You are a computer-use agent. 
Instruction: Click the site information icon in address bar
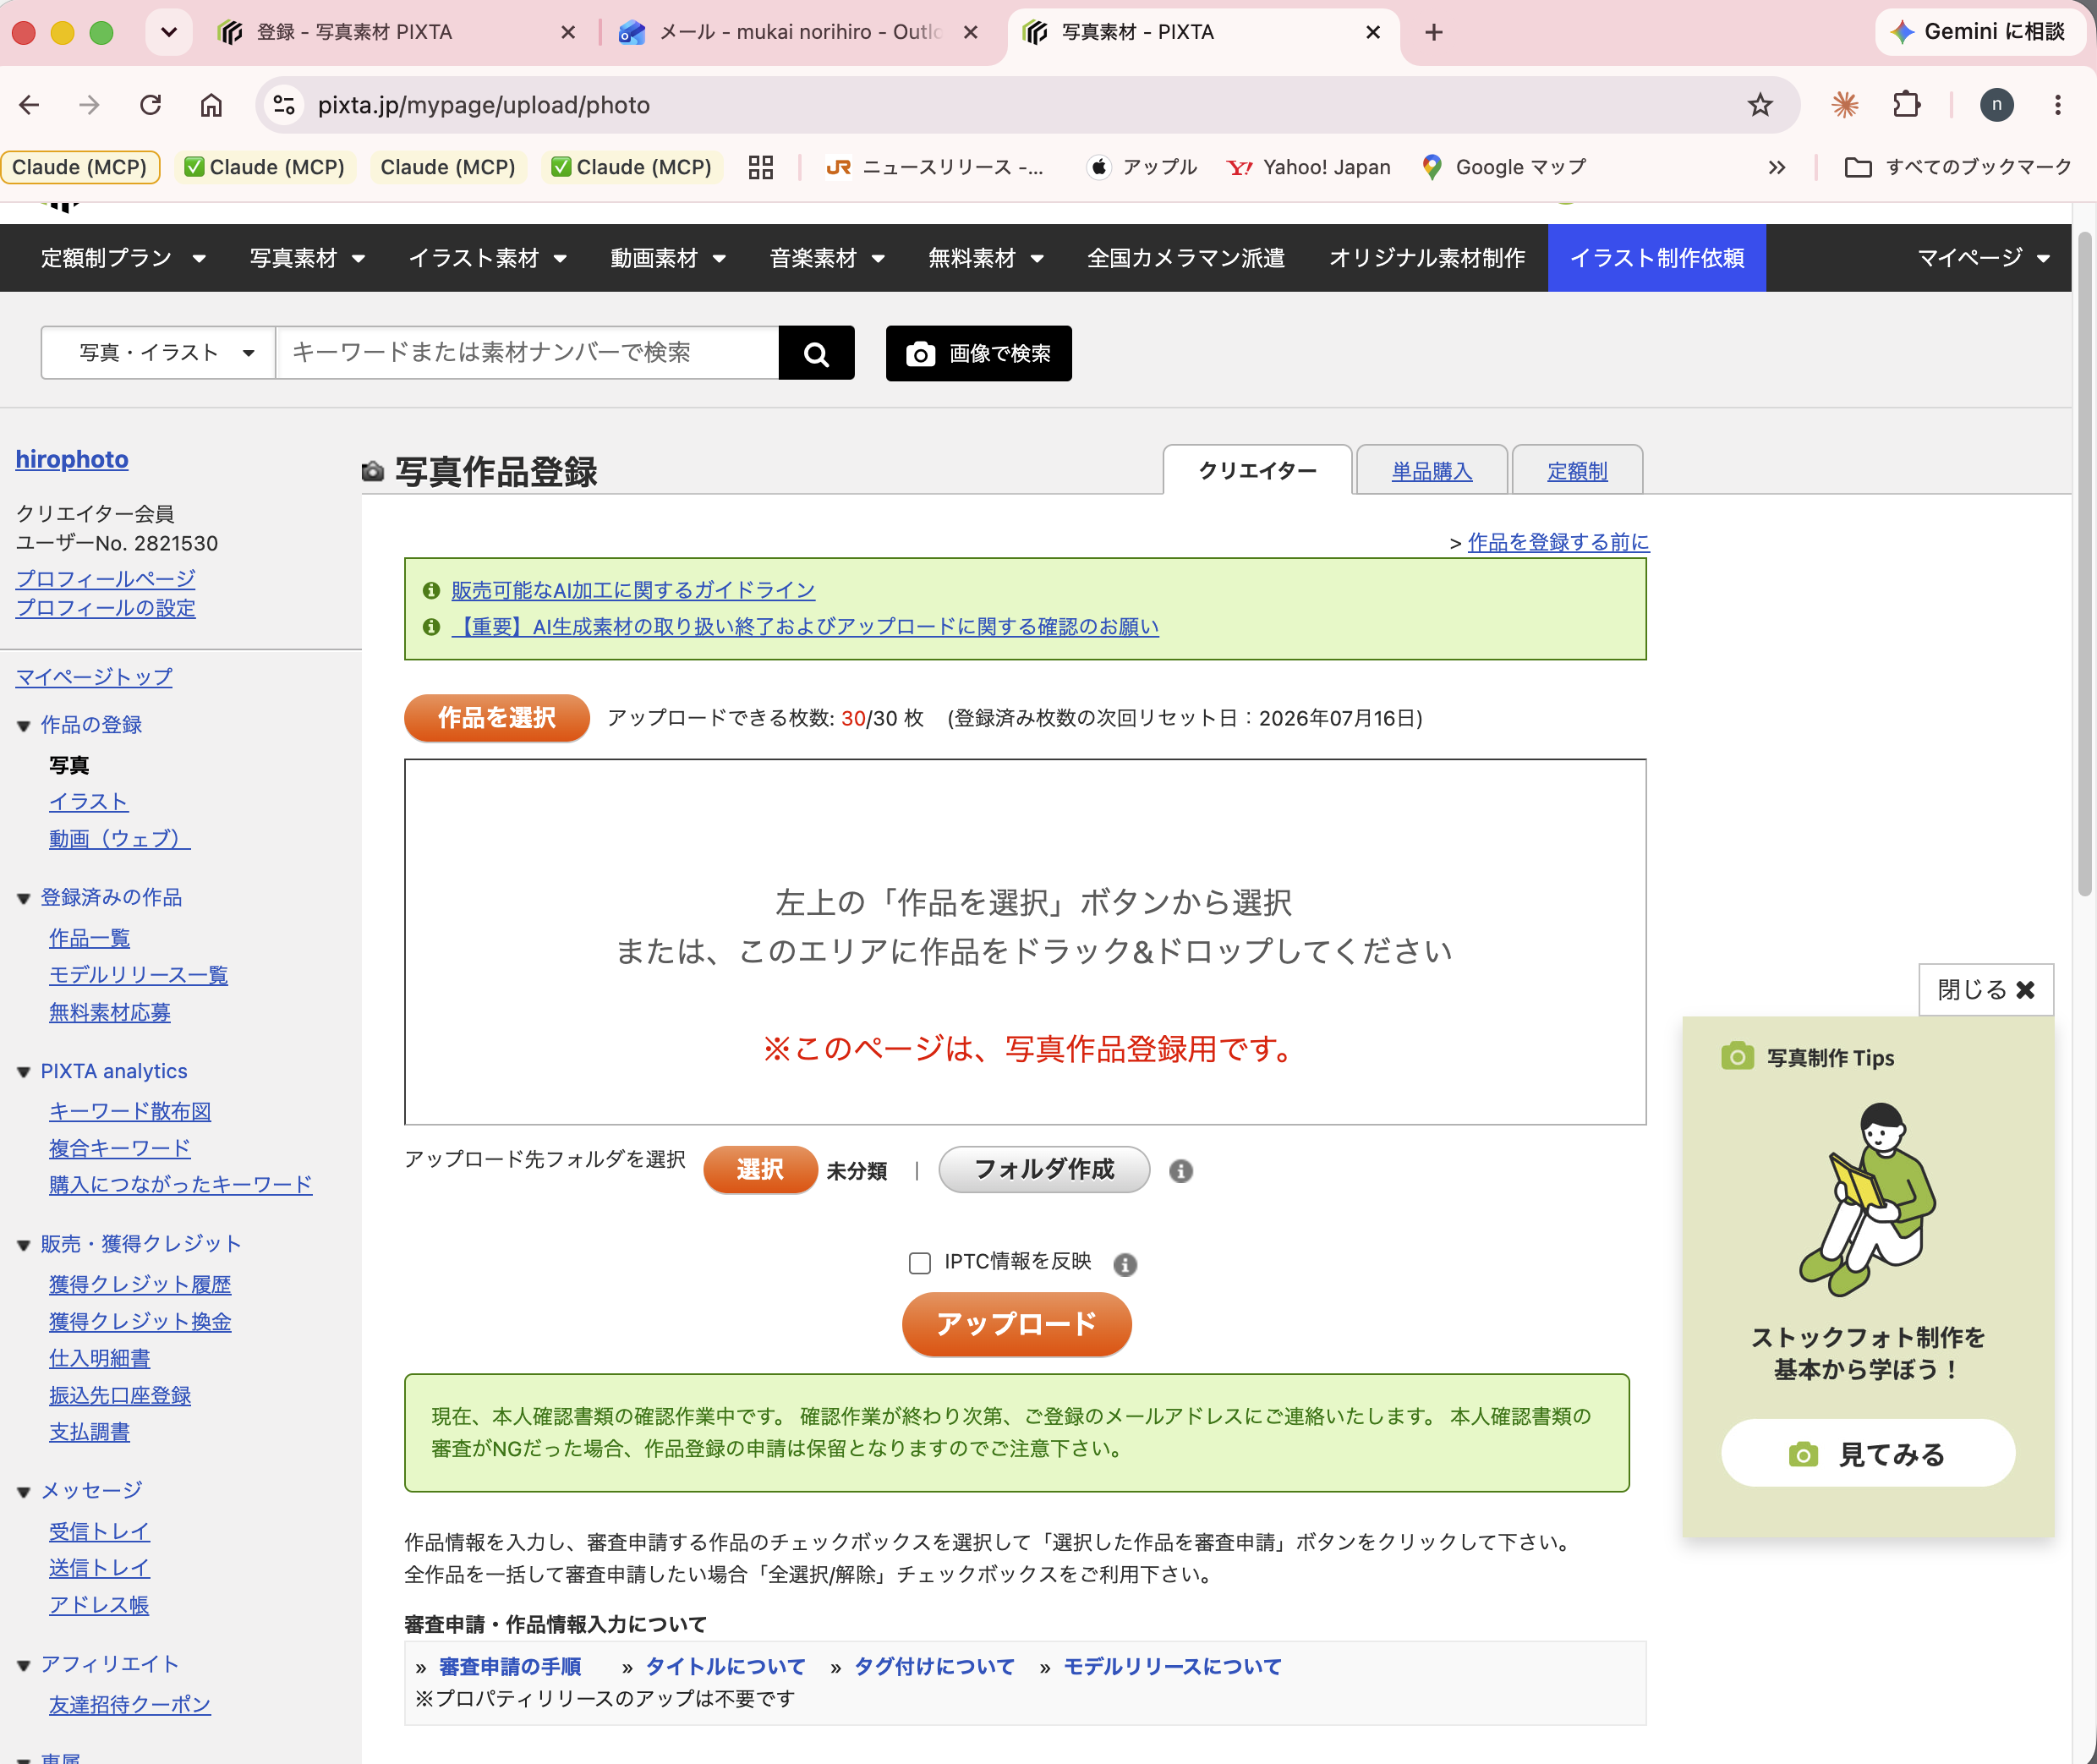[284, 105]
